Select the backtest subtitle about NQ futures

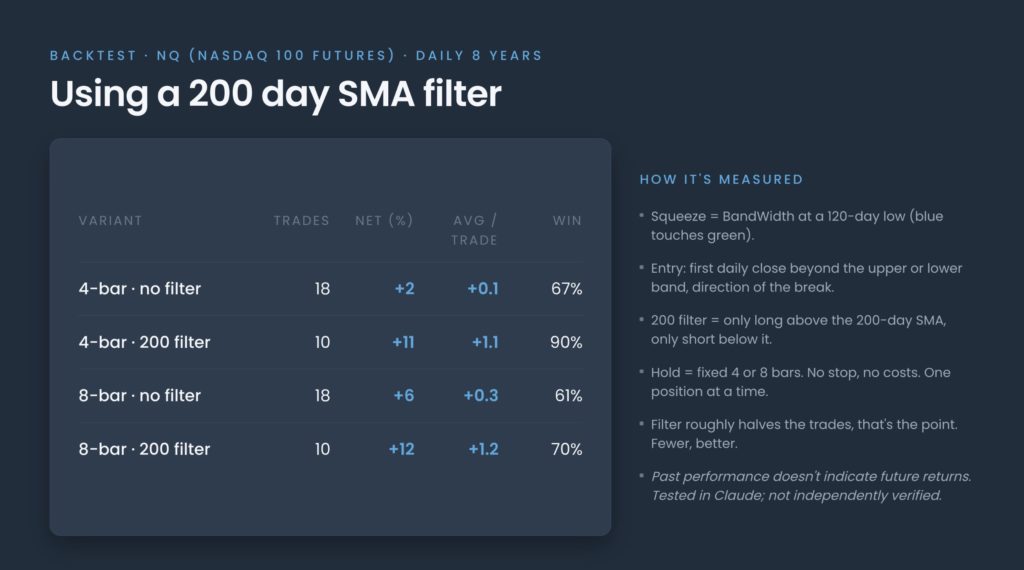(x=296, y=55)
